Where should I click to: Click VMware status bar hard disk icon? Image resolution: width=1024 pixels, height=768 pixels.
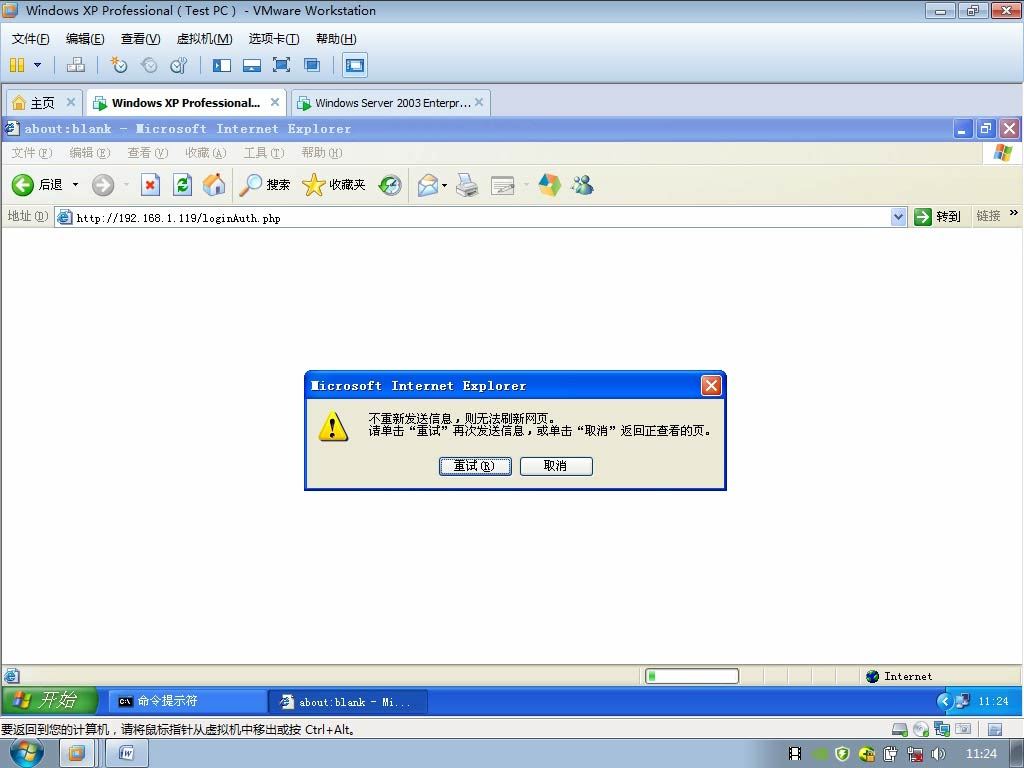900,729
